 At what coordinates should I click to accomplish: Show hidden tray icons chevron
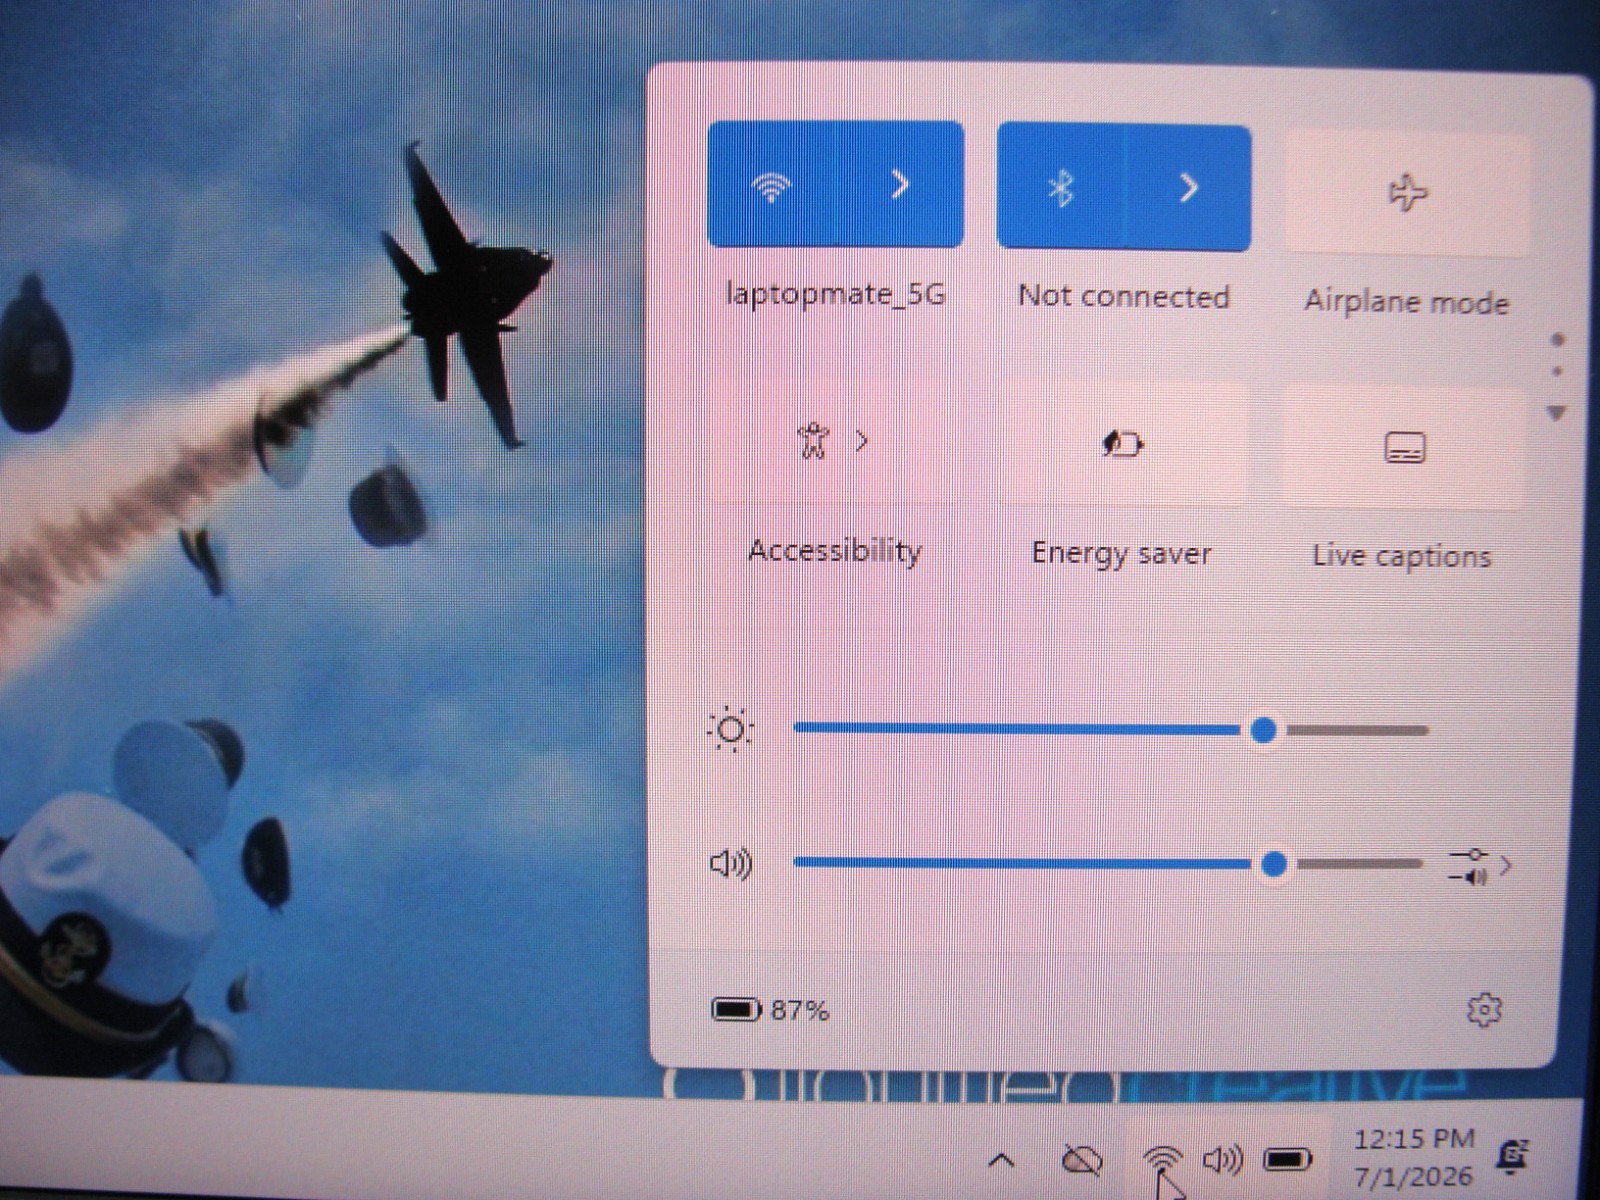coord(1001,1161)
